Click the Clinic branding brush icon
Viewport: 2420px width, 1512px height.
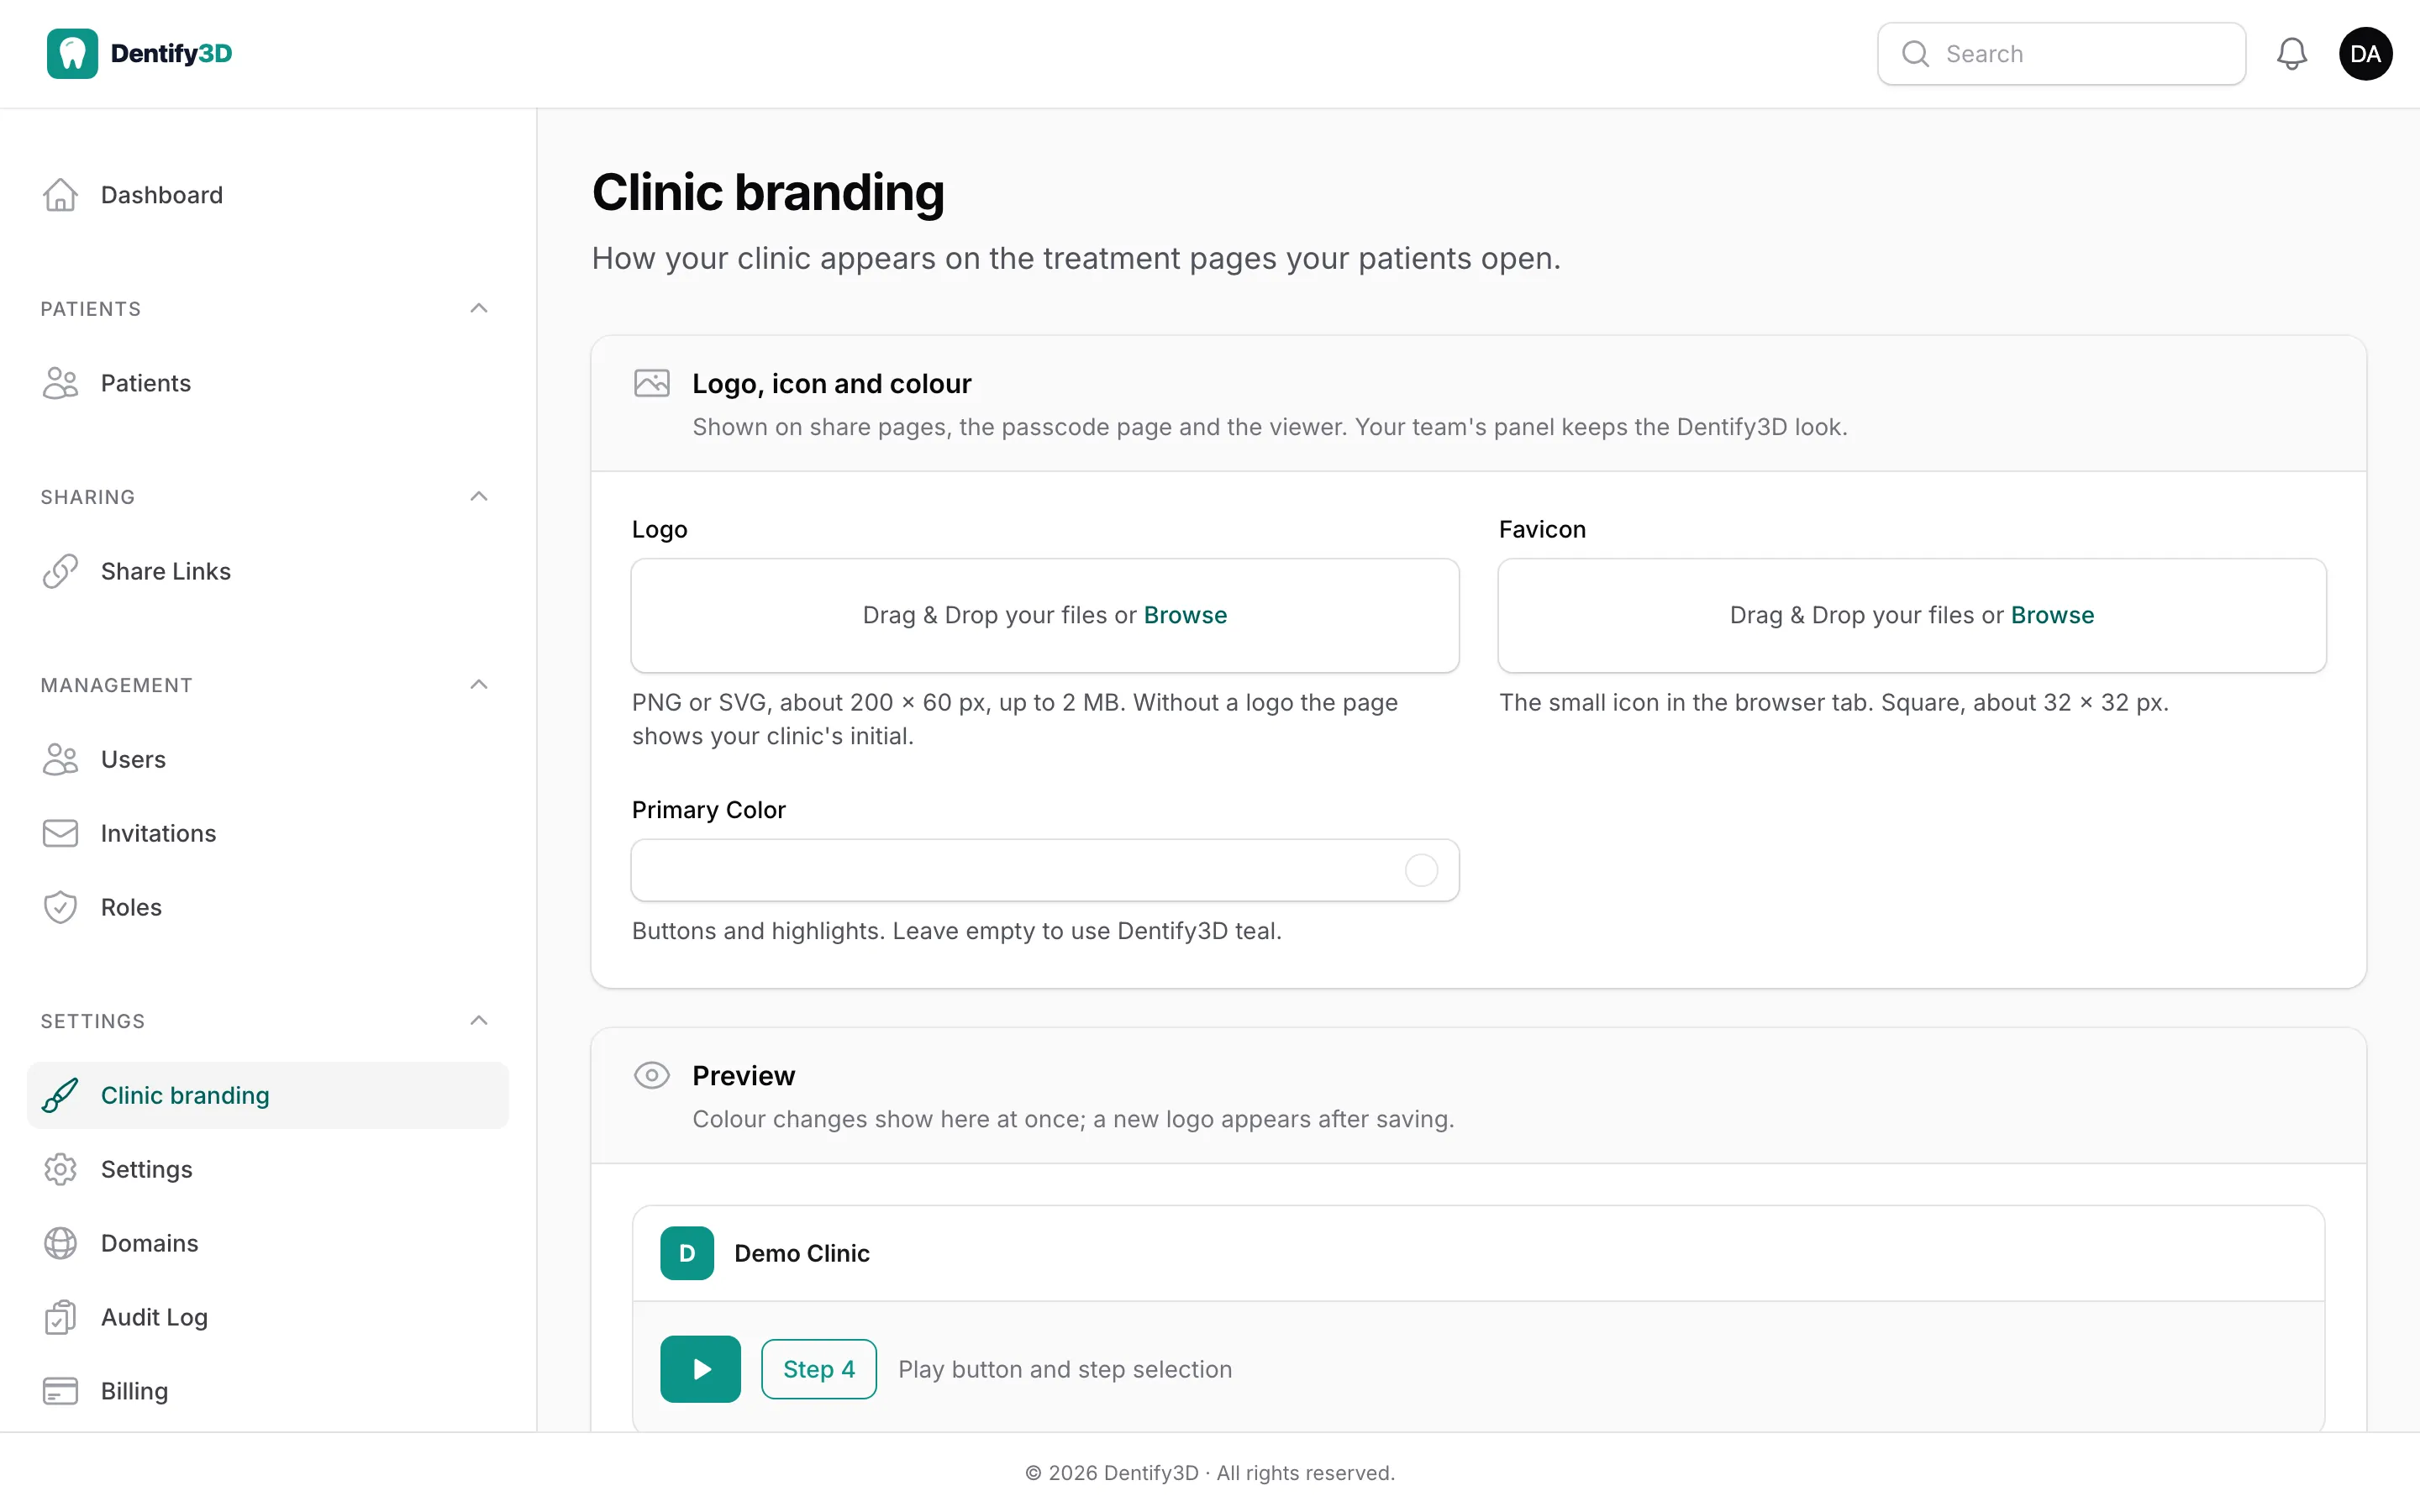[x=60, y=1095]
